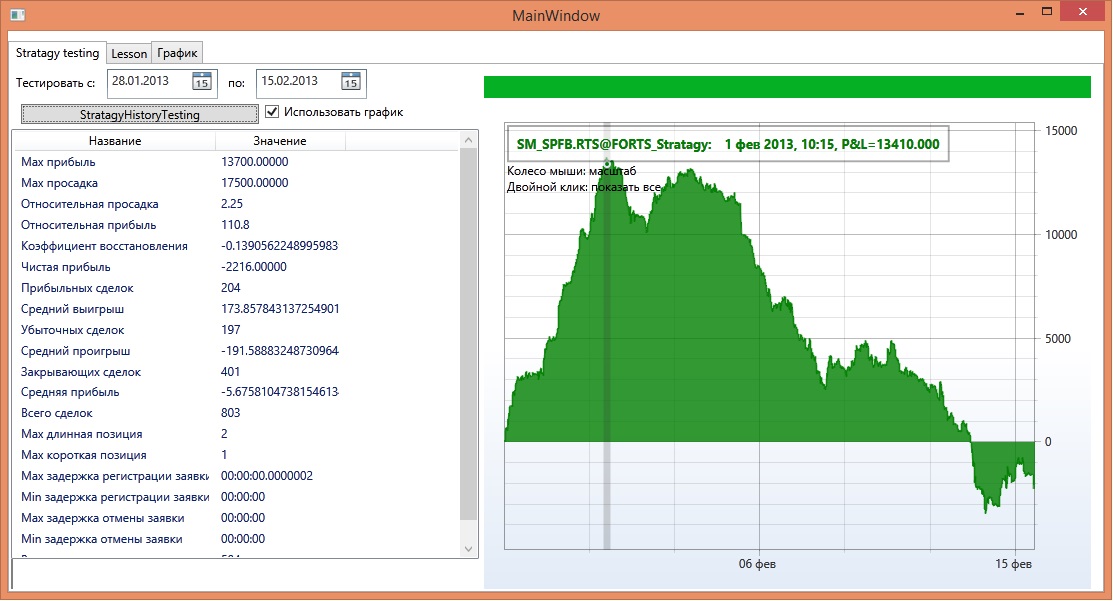Click the 15 фев axis label on chart
The height and width of the screenshot is (601, 1113).
[x=1013, y=564]
